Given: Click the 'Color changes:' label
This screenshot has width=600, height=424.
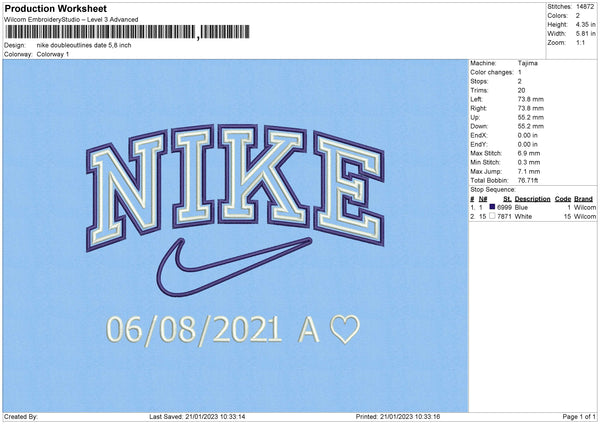Looking at the screenshot, I should 492,72.
